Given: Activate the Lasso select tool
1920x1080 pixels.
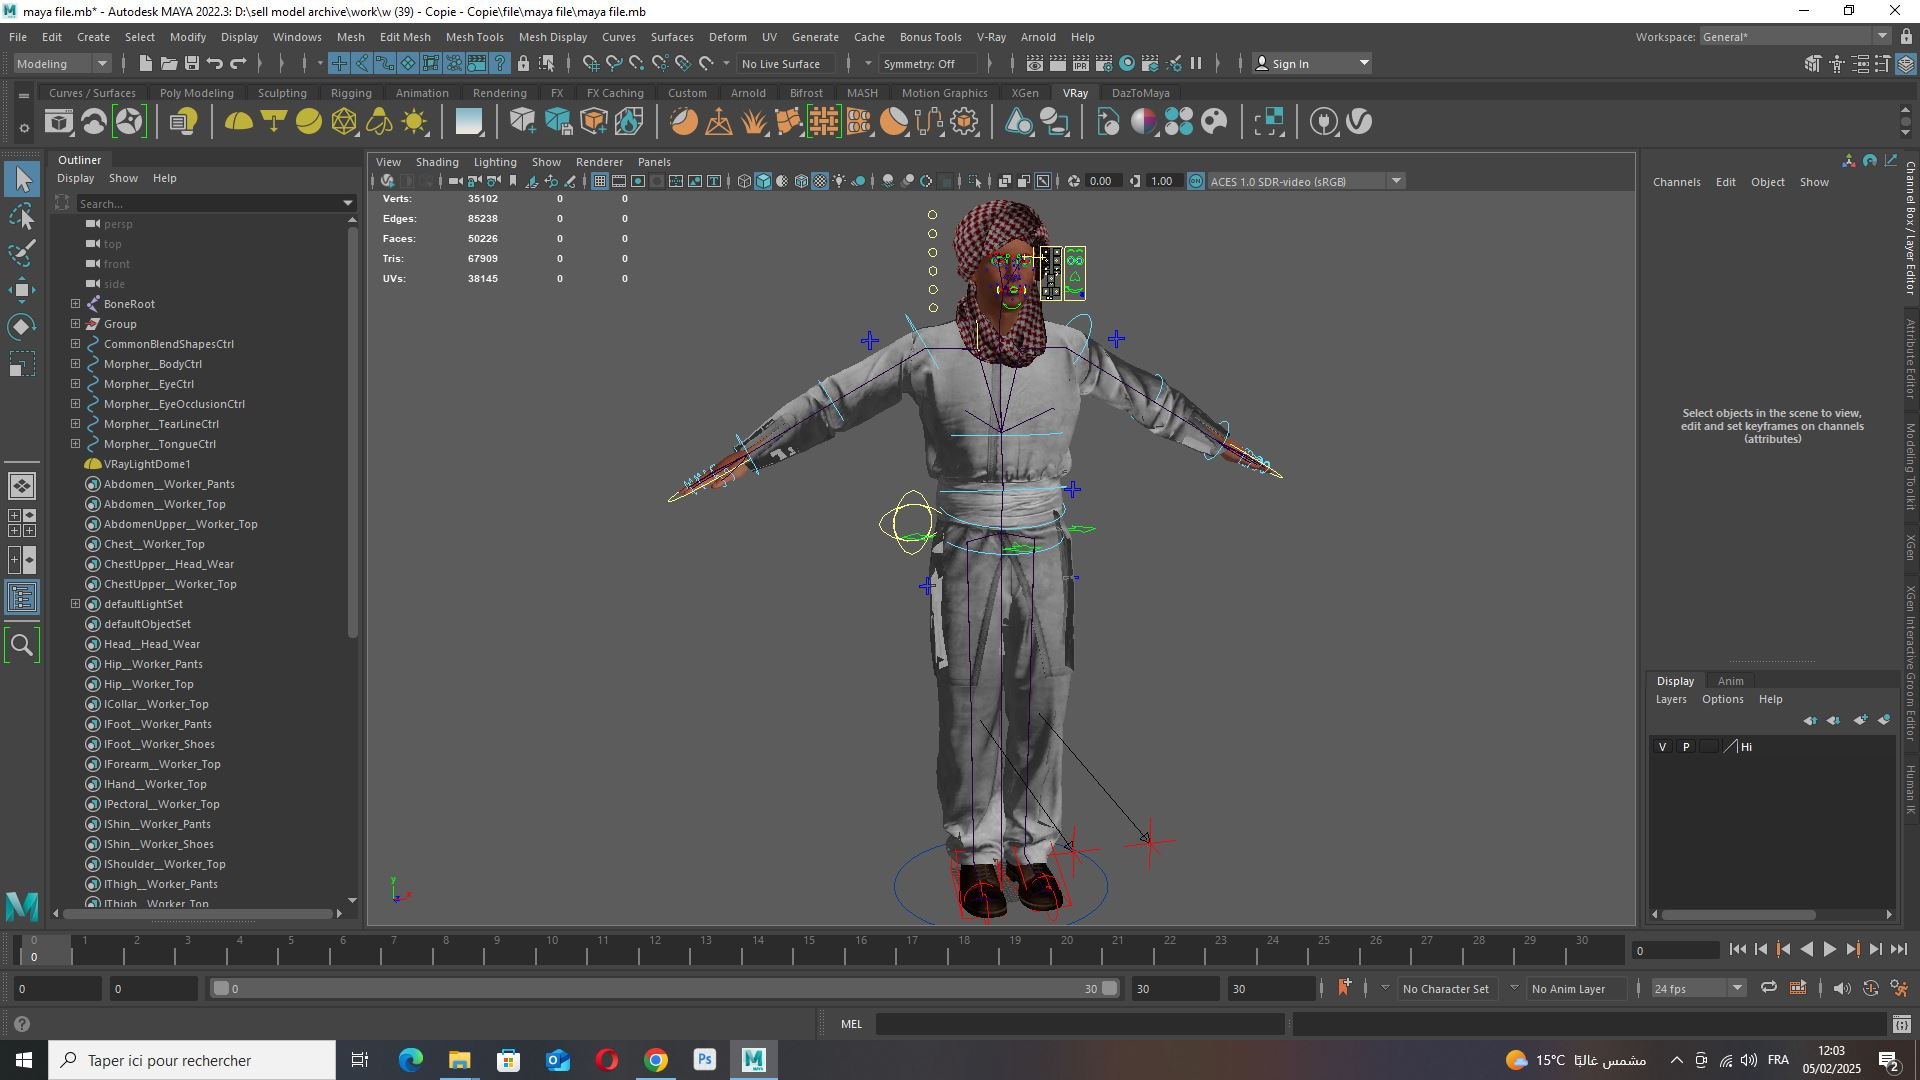Looking at the screenshot, I should [22, 216].
